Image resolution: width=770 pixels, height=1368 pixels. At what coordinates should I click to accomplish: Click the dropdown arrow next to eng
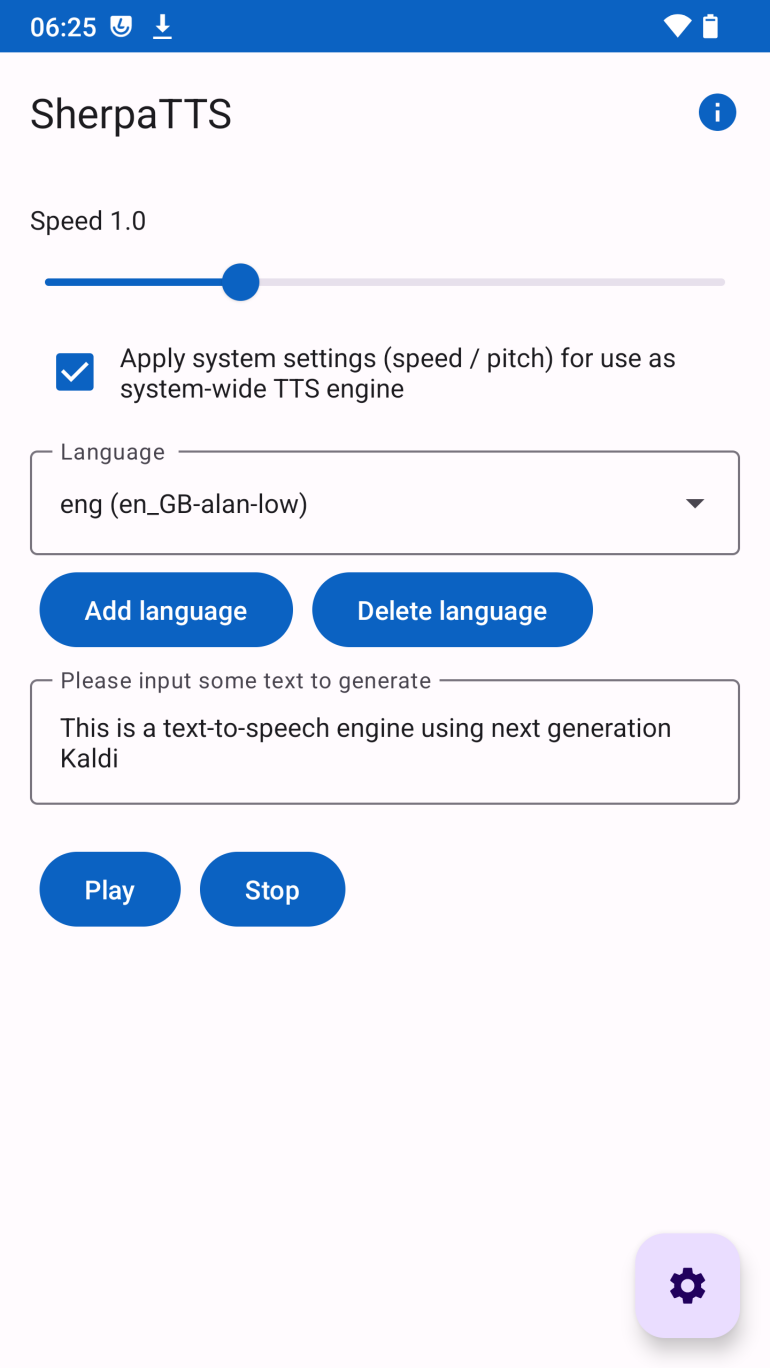point(695,503)
